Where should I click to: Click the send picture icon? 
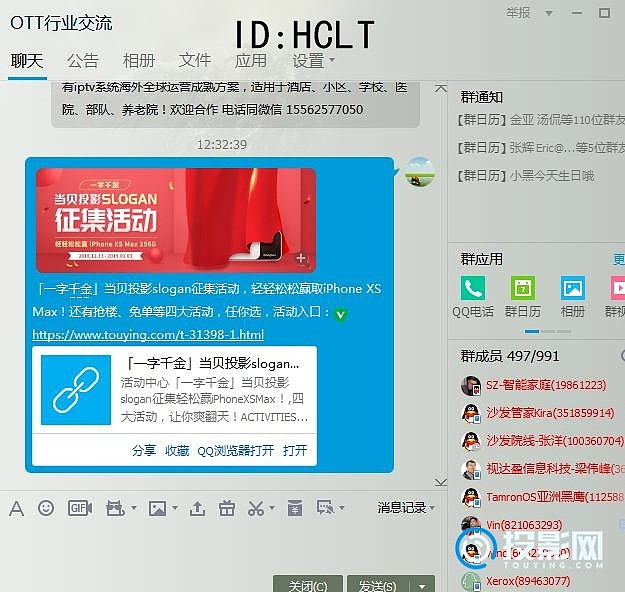tap(157, 508)
